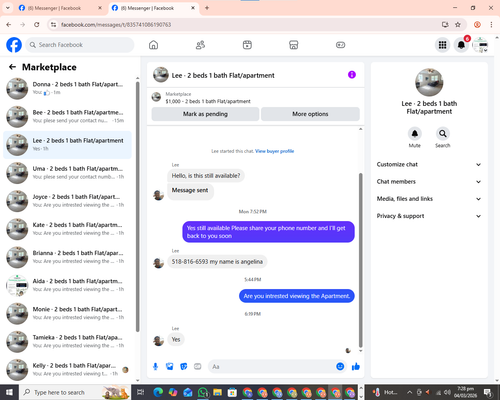
Task: Click the browser address bar URL
Action: point(116,25)
